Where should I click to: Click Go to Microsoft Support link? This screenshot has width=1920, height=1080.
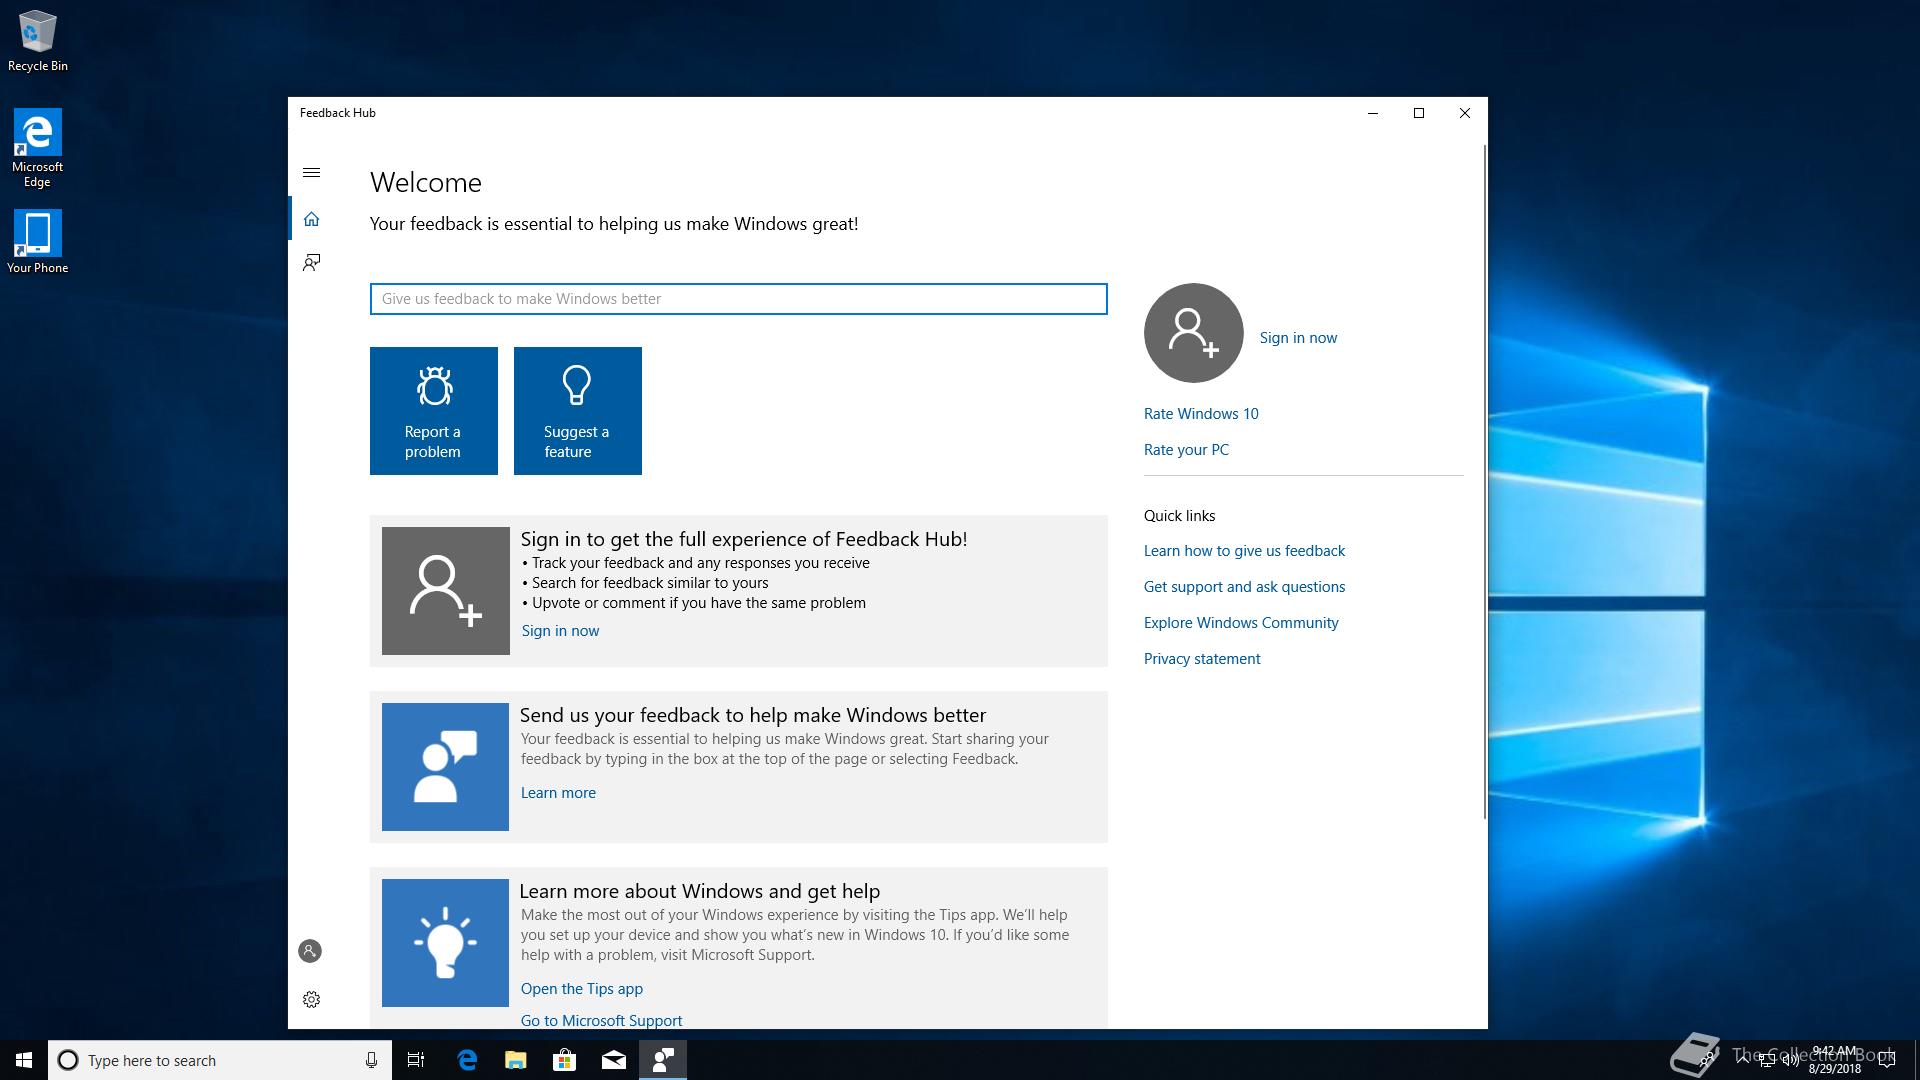pos(601,1020)
